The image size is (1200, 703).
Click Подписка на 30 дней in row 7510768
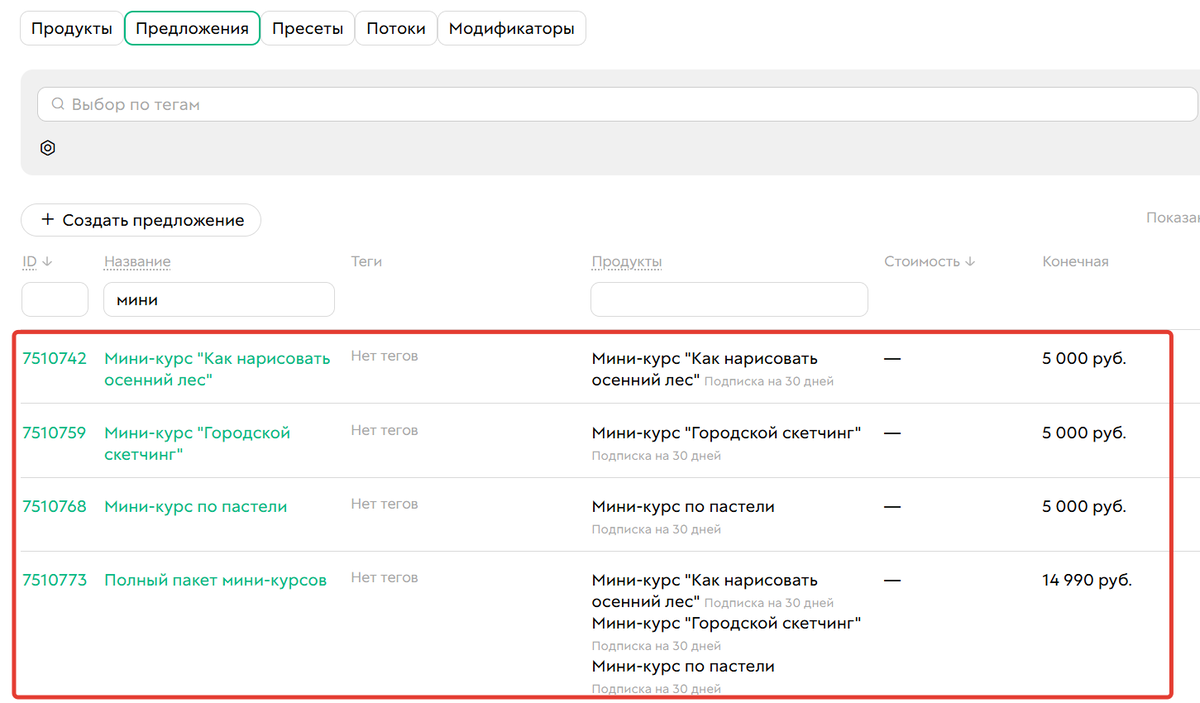tap(656, 530)
